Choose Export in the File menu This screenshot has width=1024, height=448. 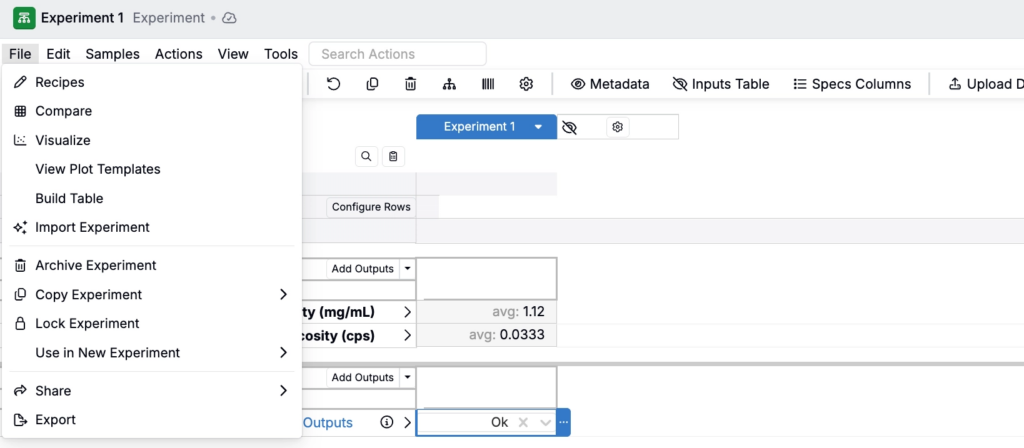(x=55, y=420)
